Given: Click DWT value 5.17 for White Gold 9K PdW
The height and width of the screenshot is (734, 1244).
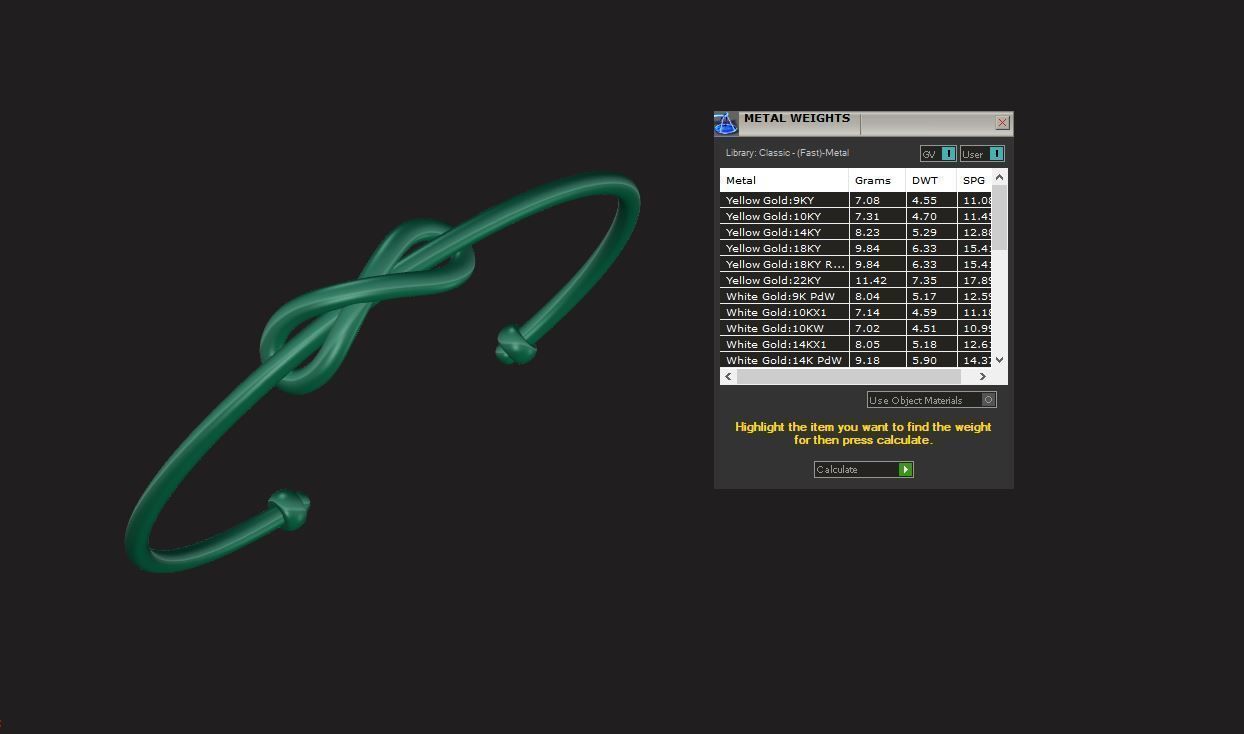Looking at the screenshot, I should (924, 296).
